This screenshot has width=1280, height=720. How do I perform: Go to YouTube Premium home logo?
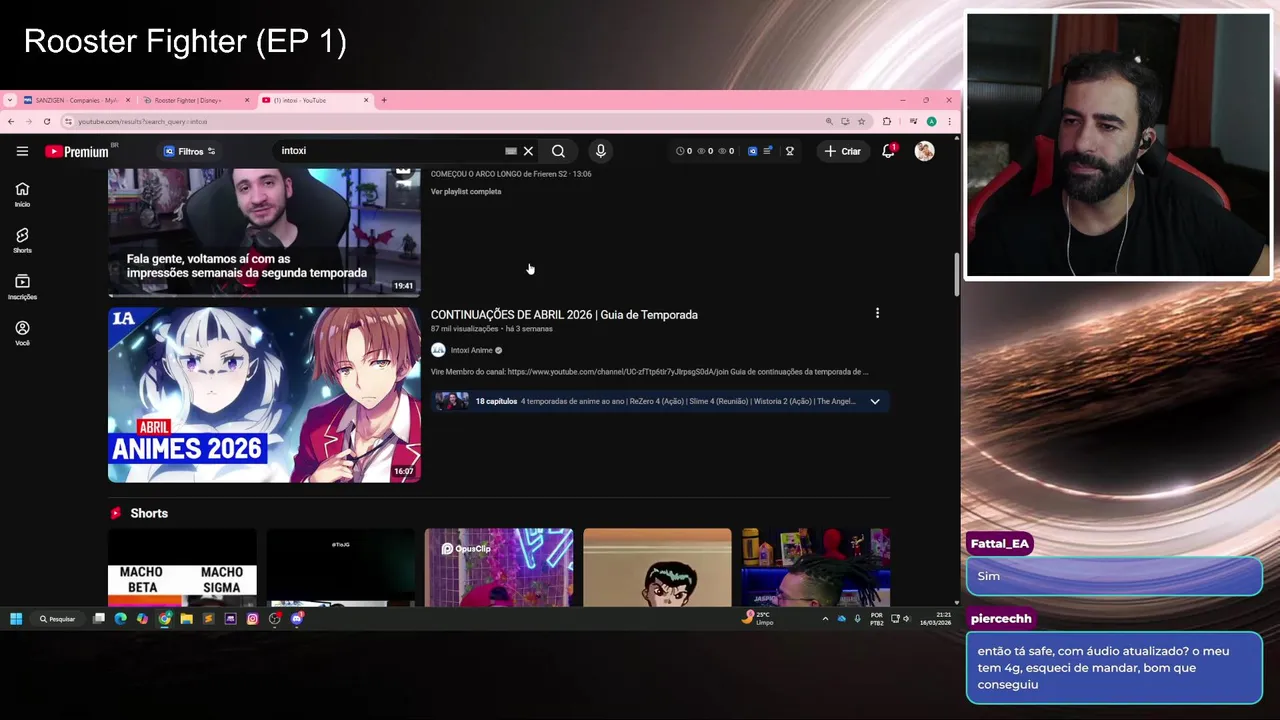[x=77, y=151]
